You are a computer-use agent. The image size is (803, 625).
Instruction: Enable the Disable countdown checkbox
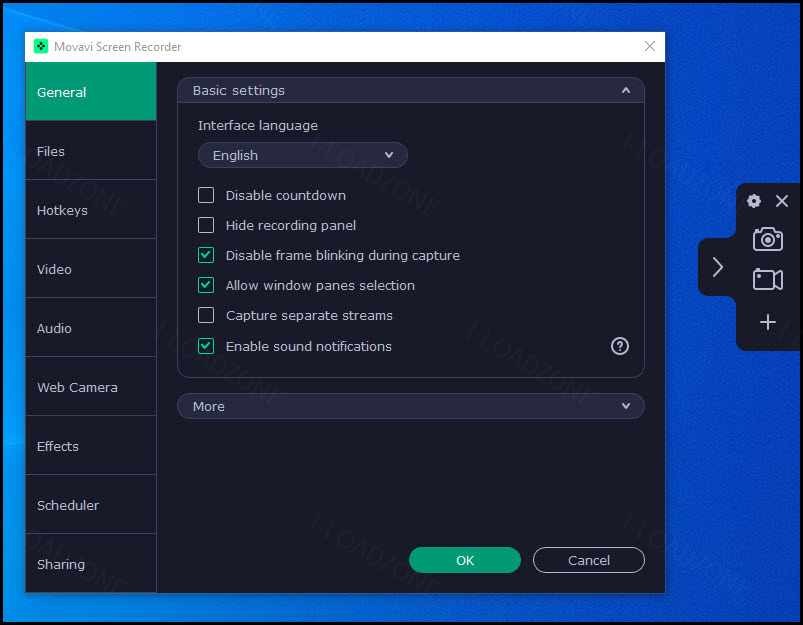(206, 195)
